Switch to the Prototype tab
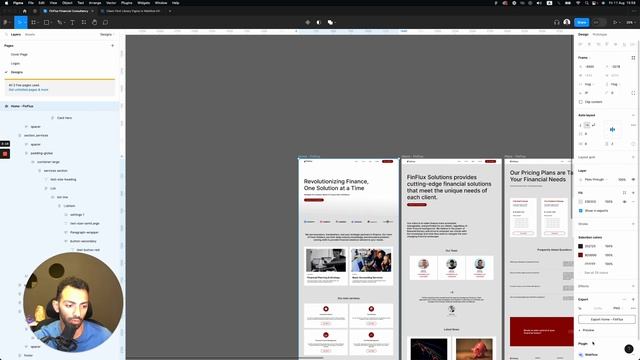Screen dimensions: 640x360 600,35
